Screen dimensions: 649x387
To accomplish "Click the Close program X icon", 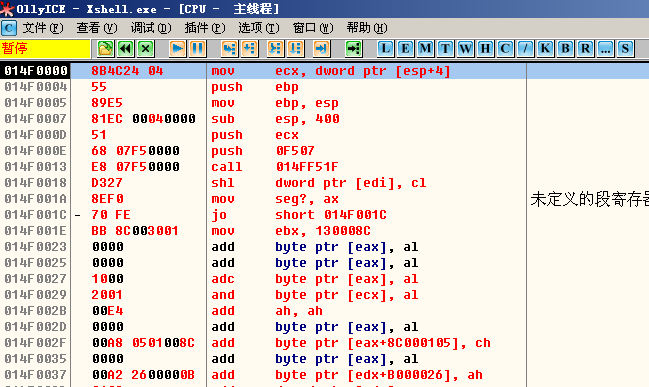I will [146, 49].
